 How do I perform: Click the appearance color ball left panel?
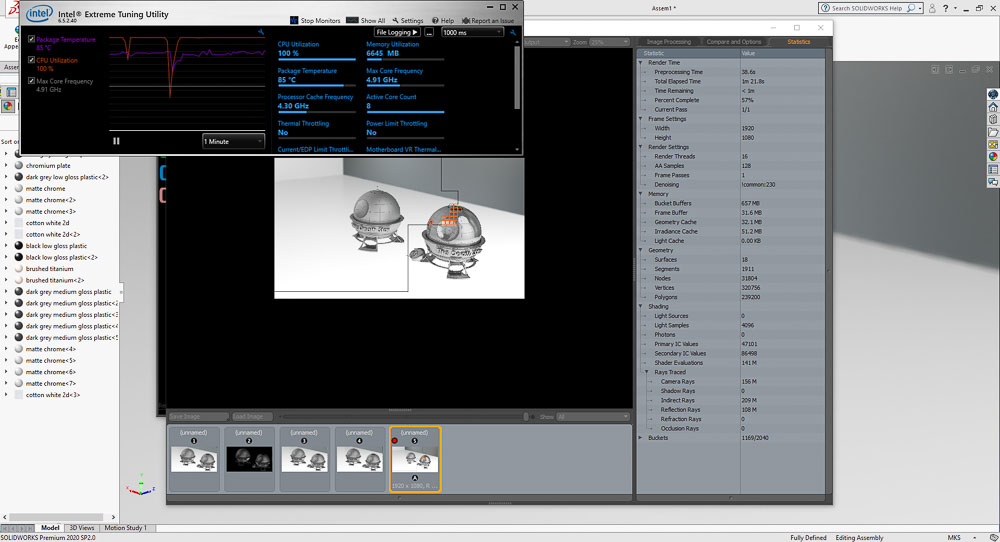pos(8,106)
